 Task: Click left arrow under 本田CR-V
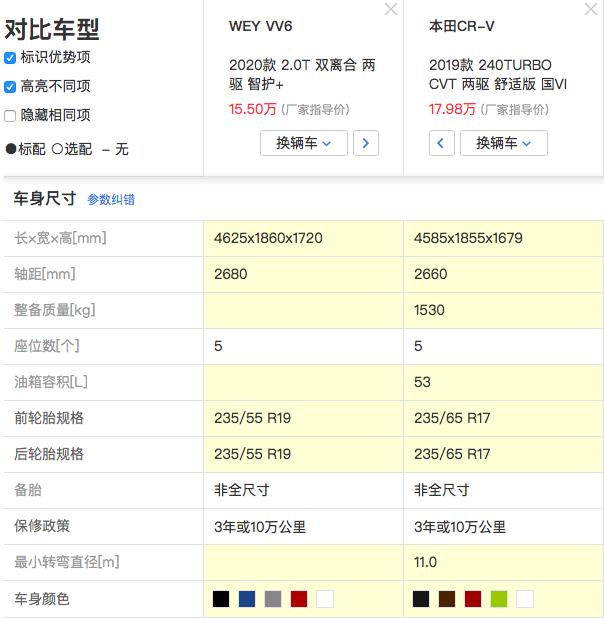[x=441, y=143]
